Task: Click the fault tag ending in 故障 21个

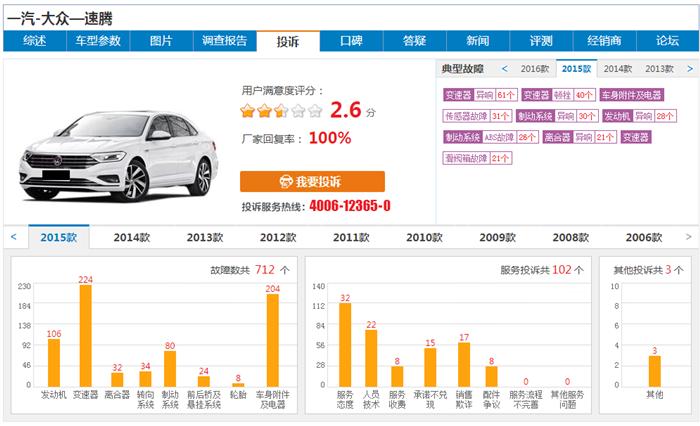Action: pos(477,158)
